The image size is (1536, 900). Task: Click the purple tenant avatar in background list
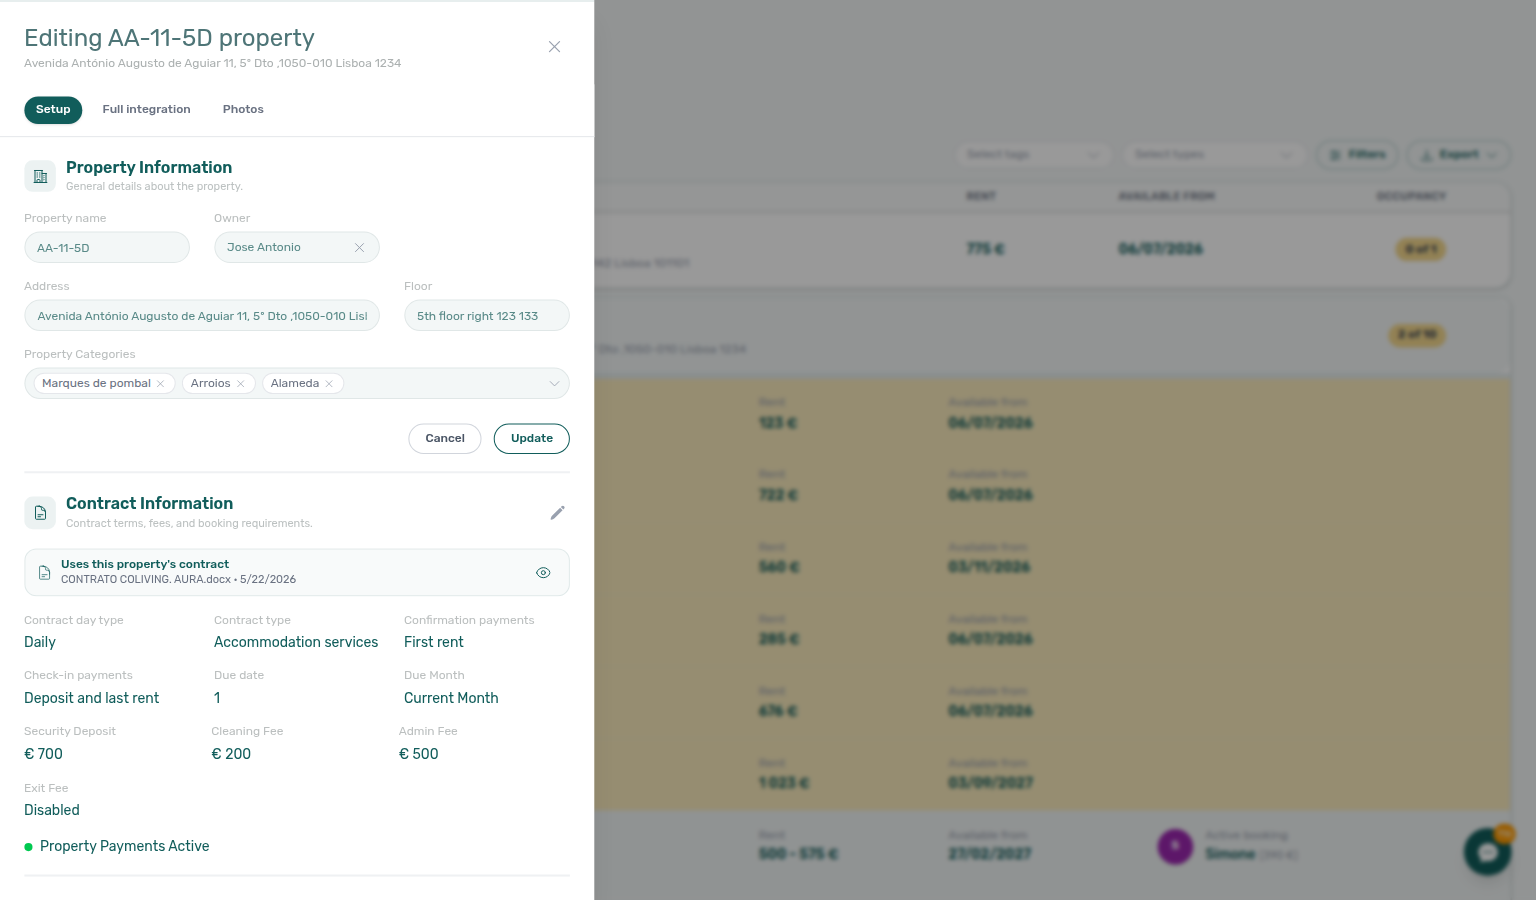[x=1175, y=847]
